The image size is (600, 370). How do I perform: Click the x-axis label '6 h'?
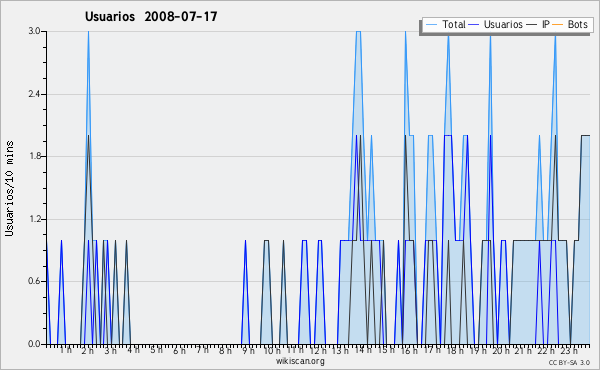click(x=179, y=350)
